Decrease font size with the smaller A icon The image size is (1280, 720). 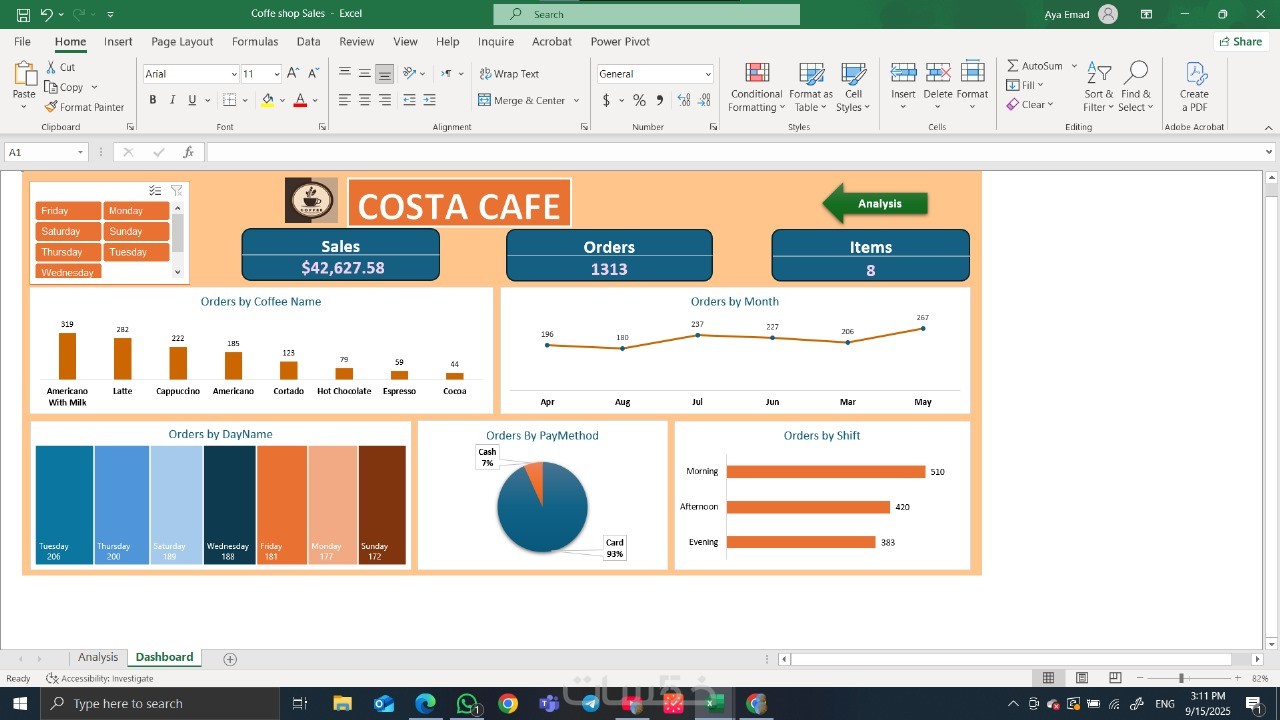[313, 73]
